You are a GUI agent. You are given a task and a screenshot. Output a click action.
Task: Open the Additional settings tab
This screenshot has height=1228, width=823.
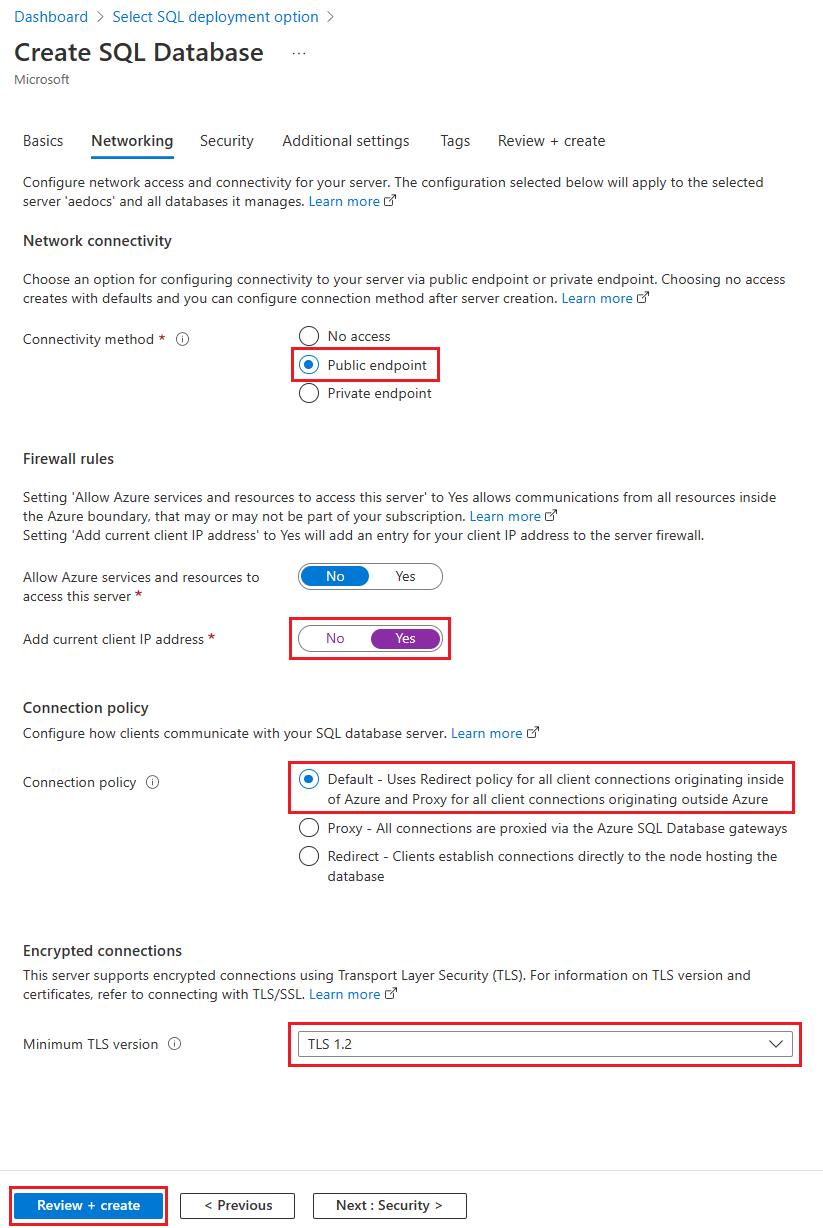[x=346, y=141]
